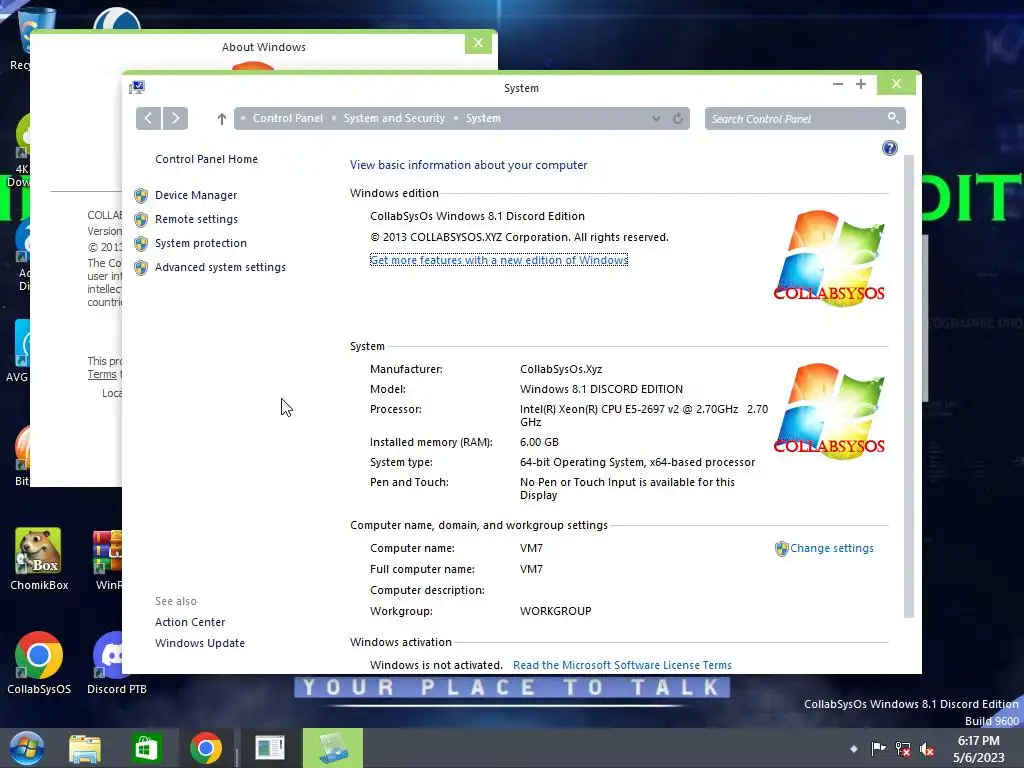Click "Windows is not activated." text
Screen dimensions: 1024x768
(x=436, y=665)
